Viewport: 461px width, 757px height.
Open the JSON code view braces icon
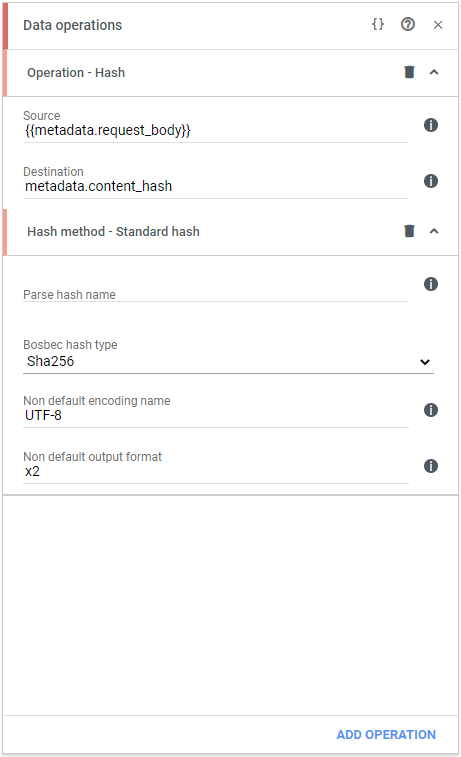[378, 25]
